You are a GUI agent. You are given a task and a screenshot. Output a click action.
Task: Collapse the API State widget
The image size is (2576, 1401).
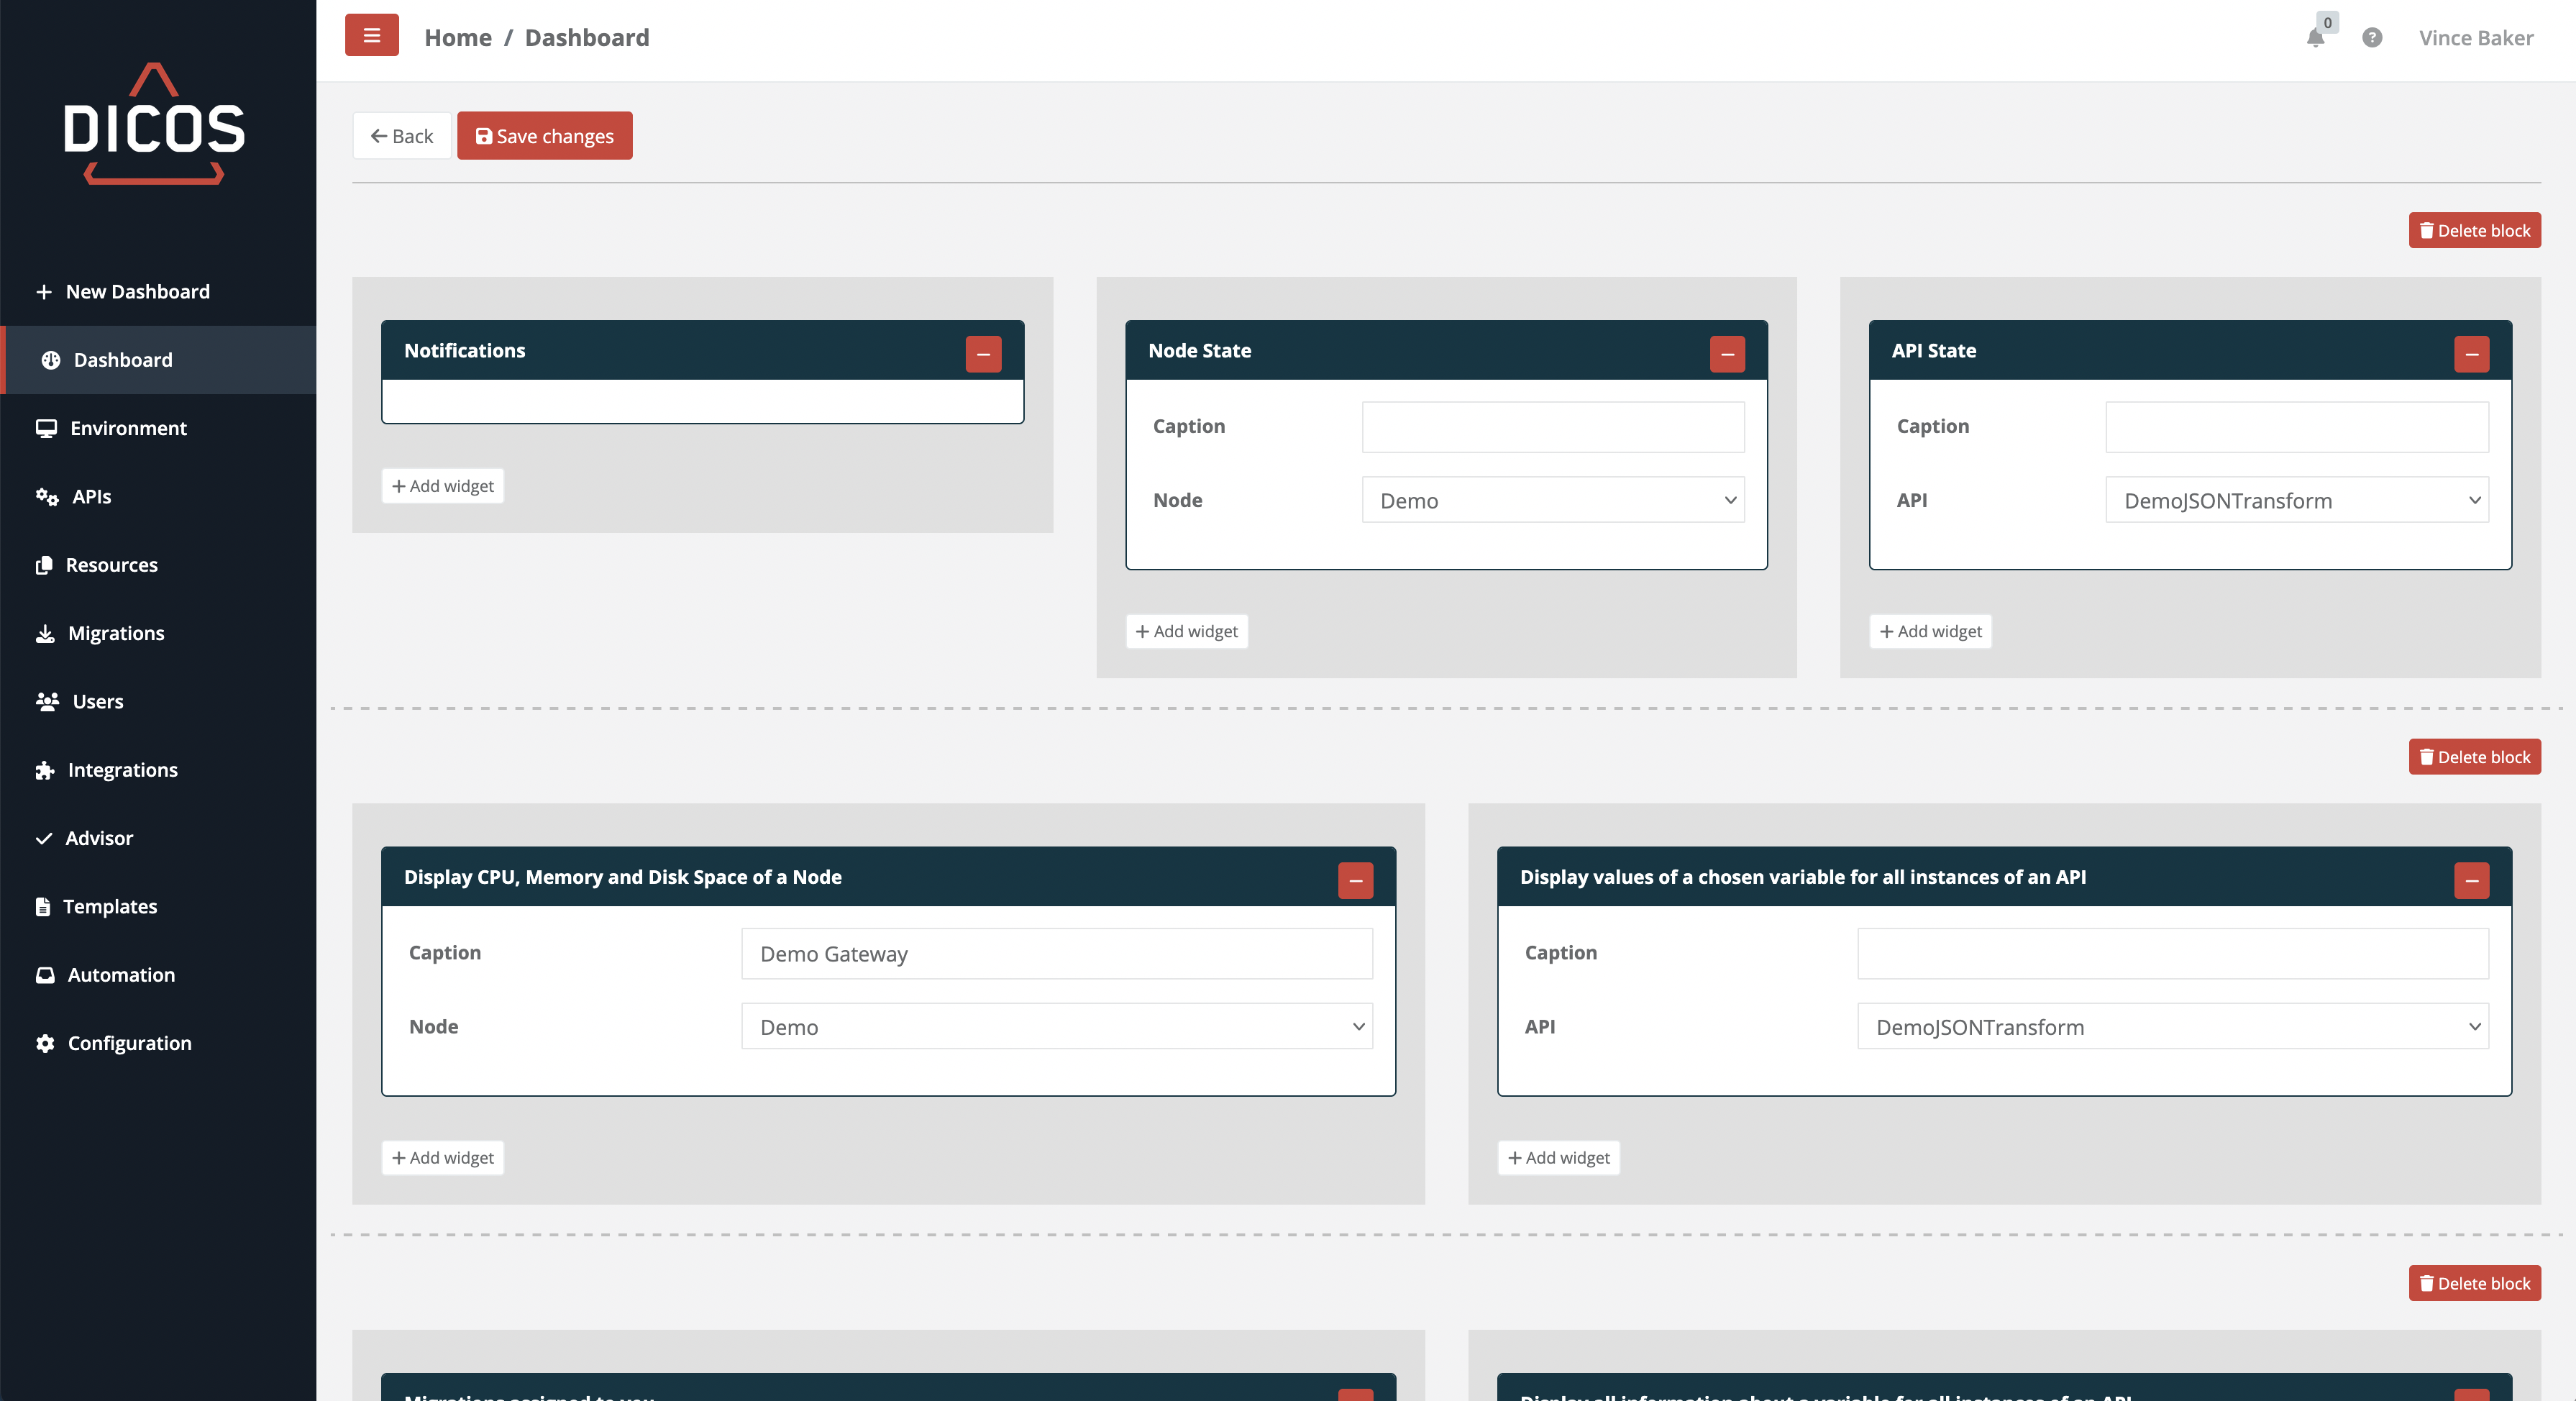(x=2471, y=354)
